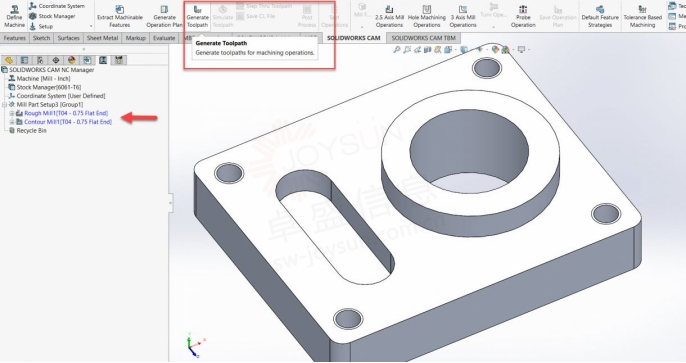The image size is (686, 363).
Task: Open Default Feature Strategies
Action: (600, 16)
